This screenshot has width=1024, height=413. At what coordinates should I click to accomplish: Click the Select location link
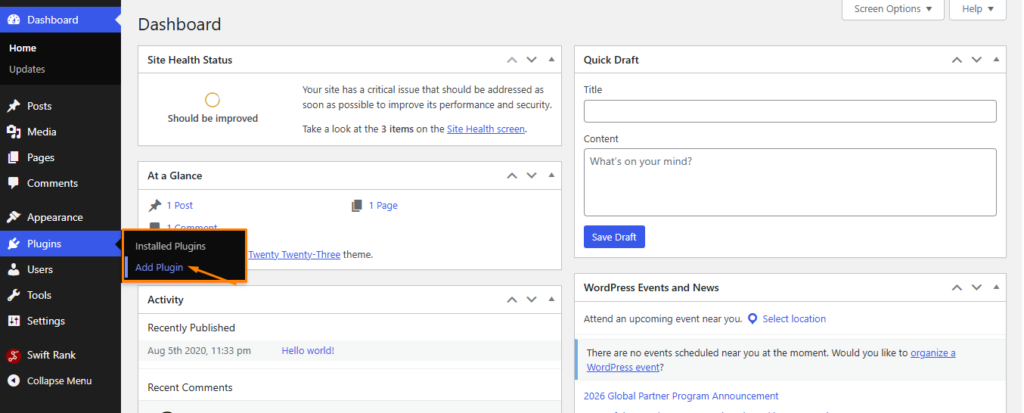point(794,319)
